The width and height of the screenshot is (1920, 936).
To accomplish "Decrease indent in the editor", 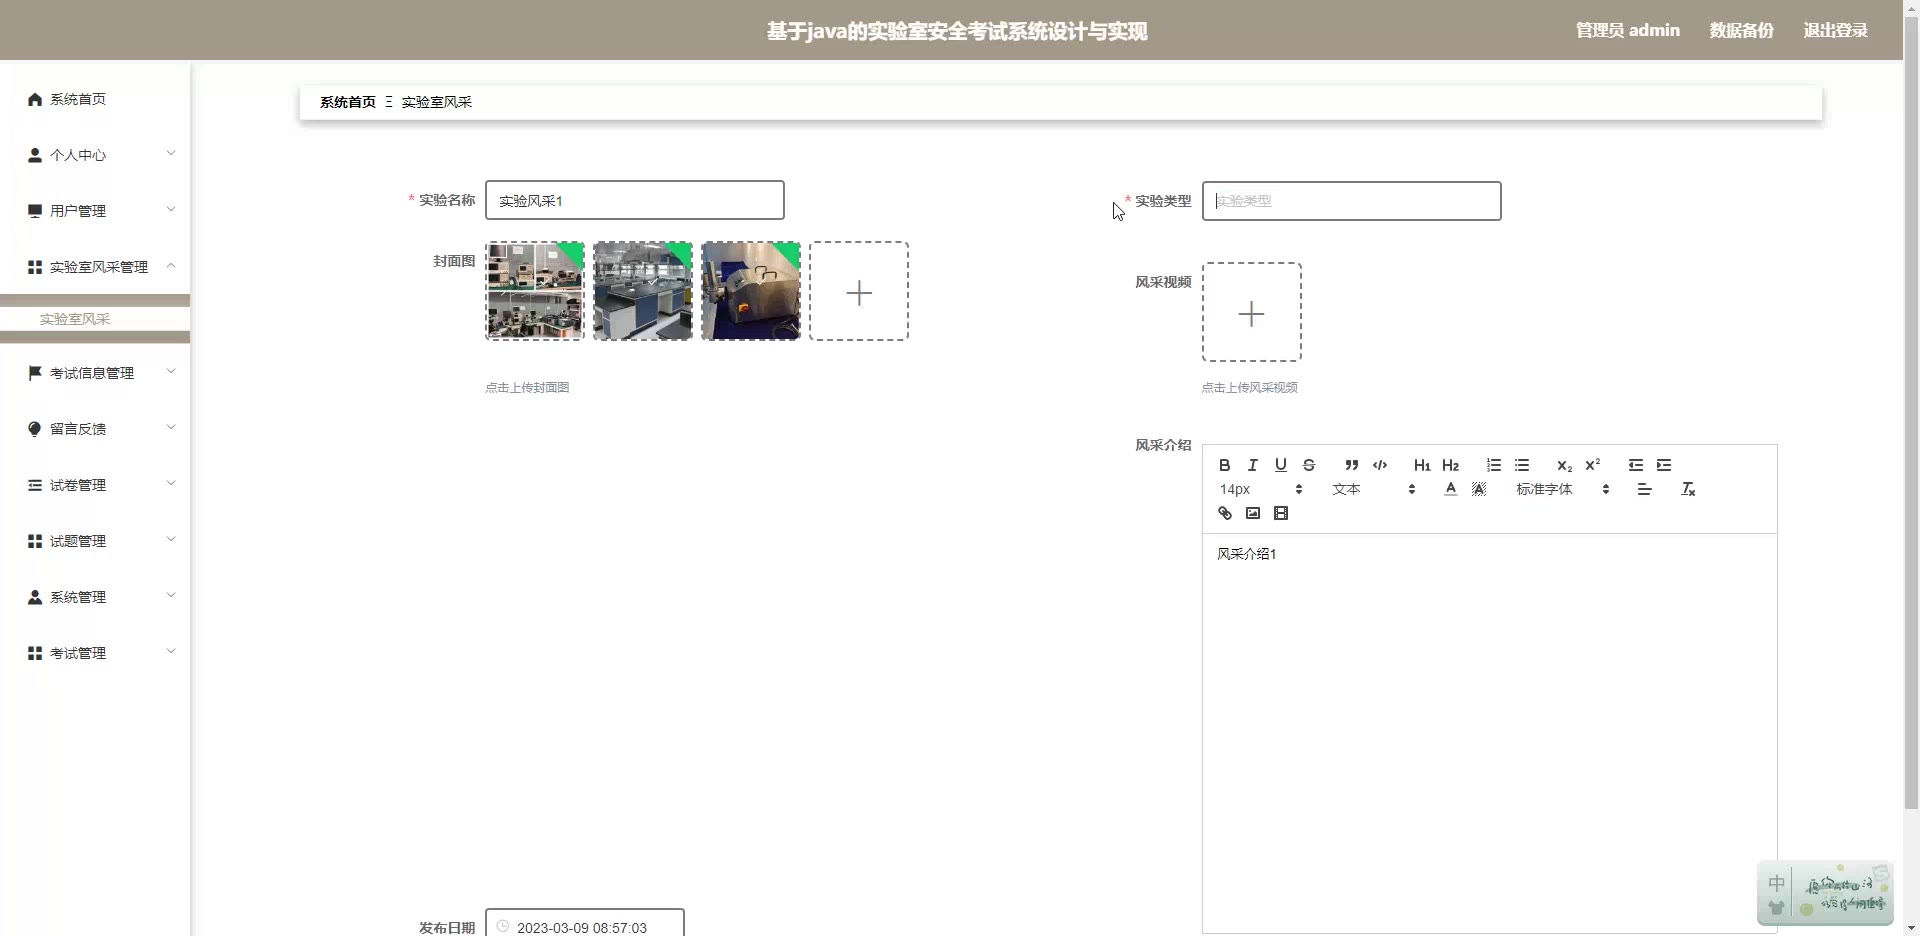I will [x=1635, y=465].
